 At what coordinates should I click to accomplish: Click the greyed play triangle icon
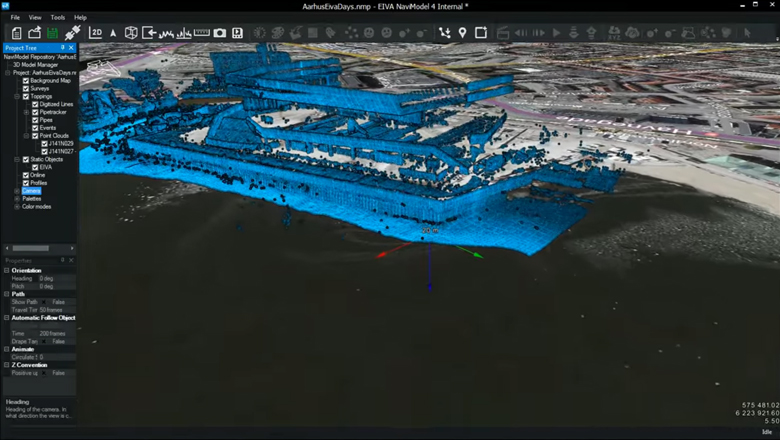[557, 33]
